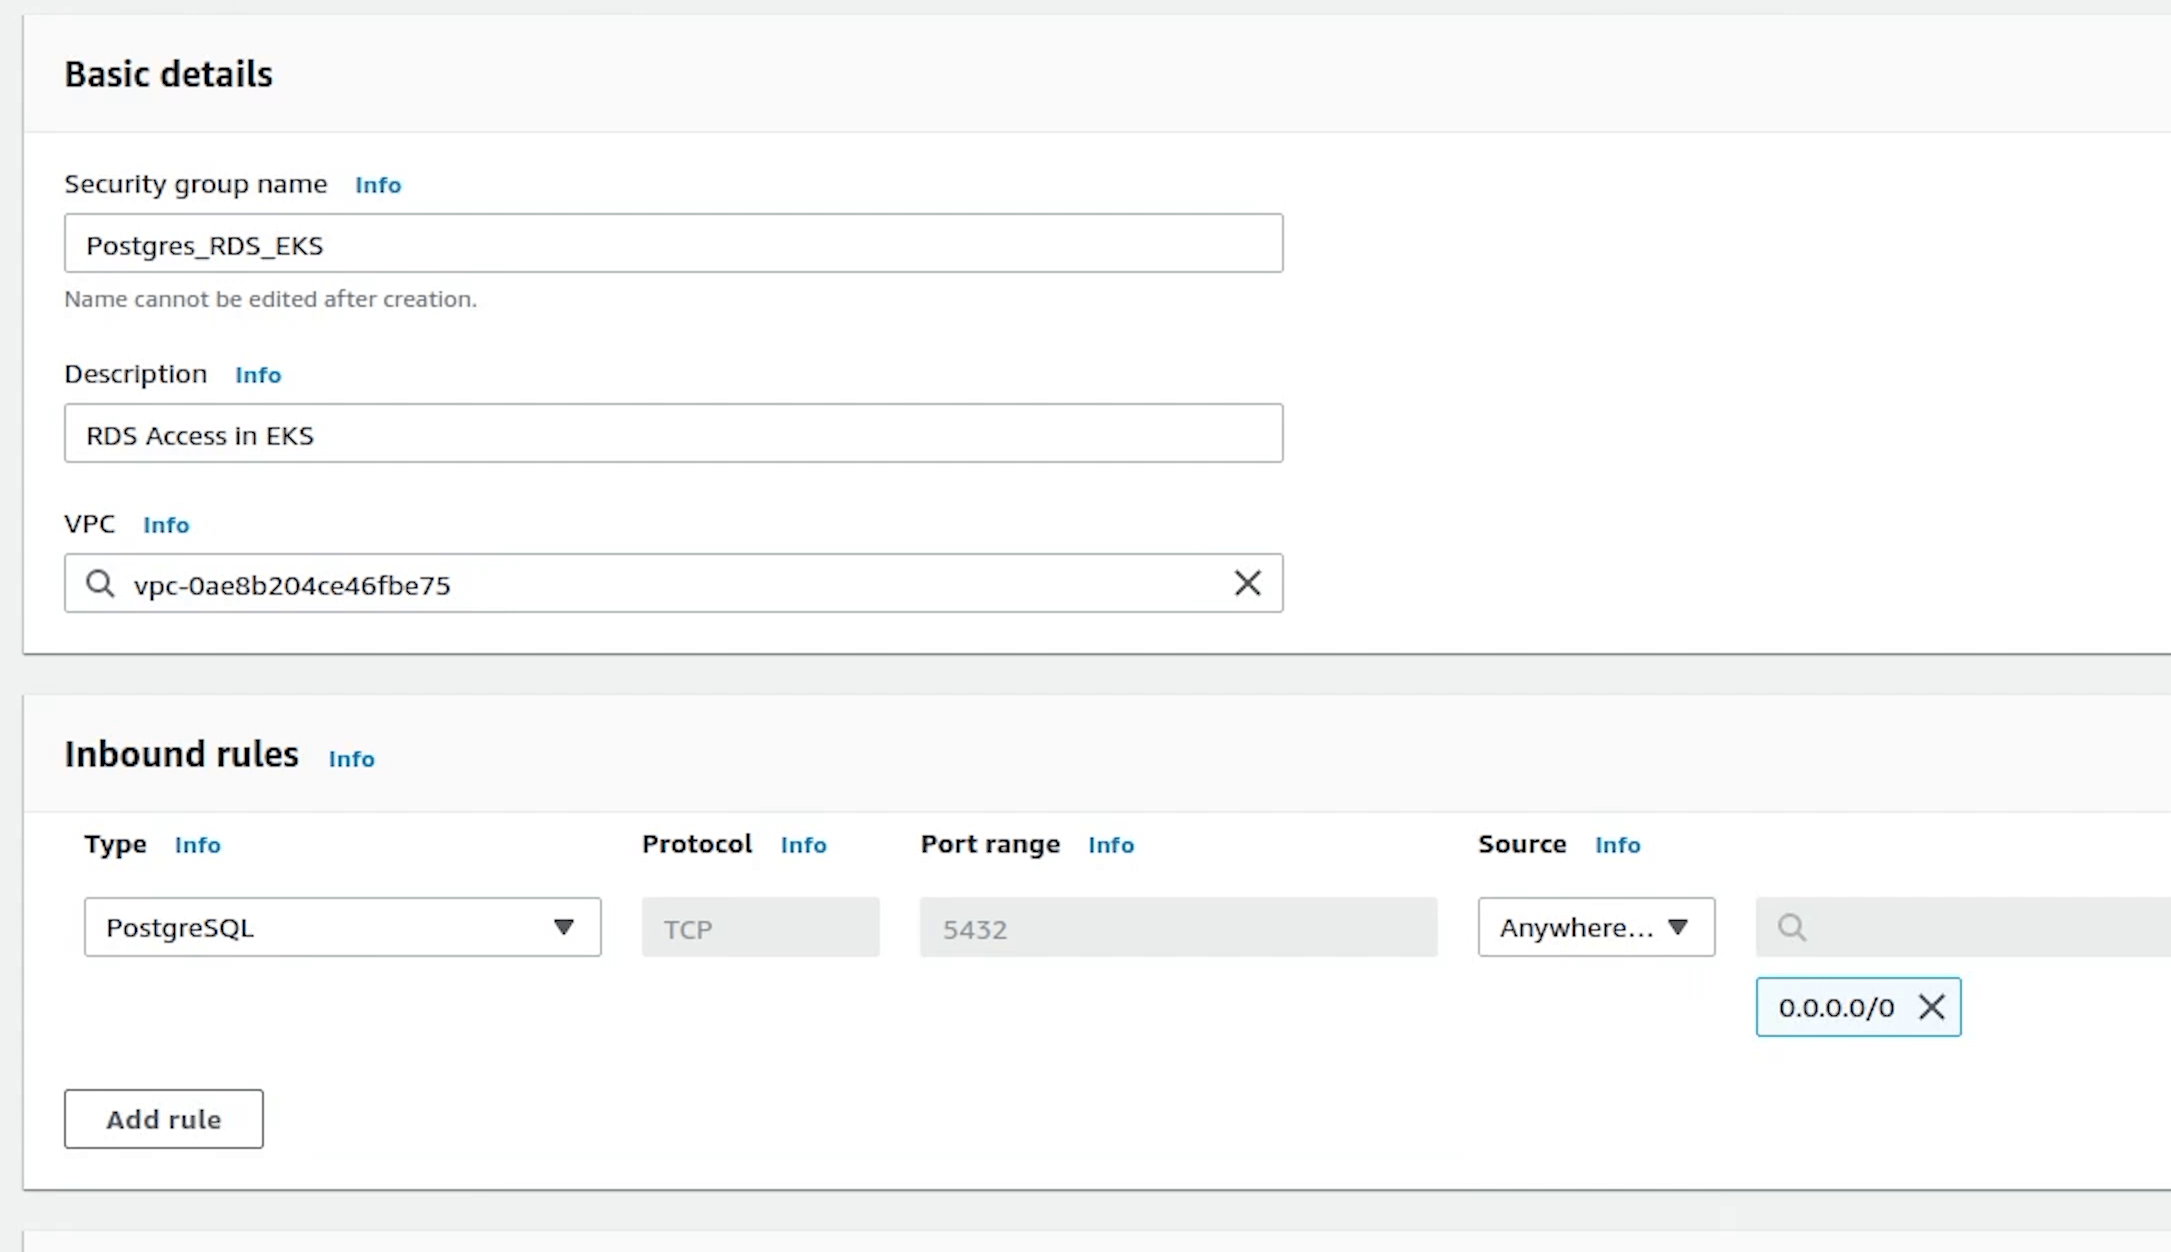This screenshot has width=2171, height=1252.
Task: Open Info link beside VPC label
Action: [166, 525]
